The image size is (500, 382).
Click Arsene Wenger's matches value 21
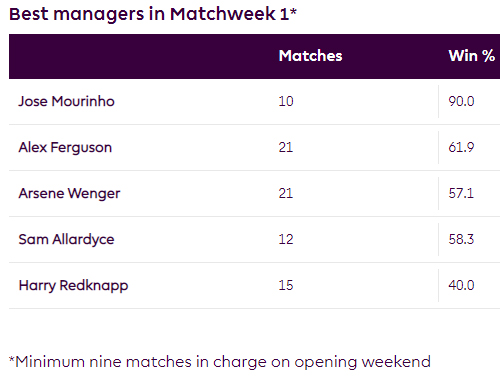tap(286, 193)
